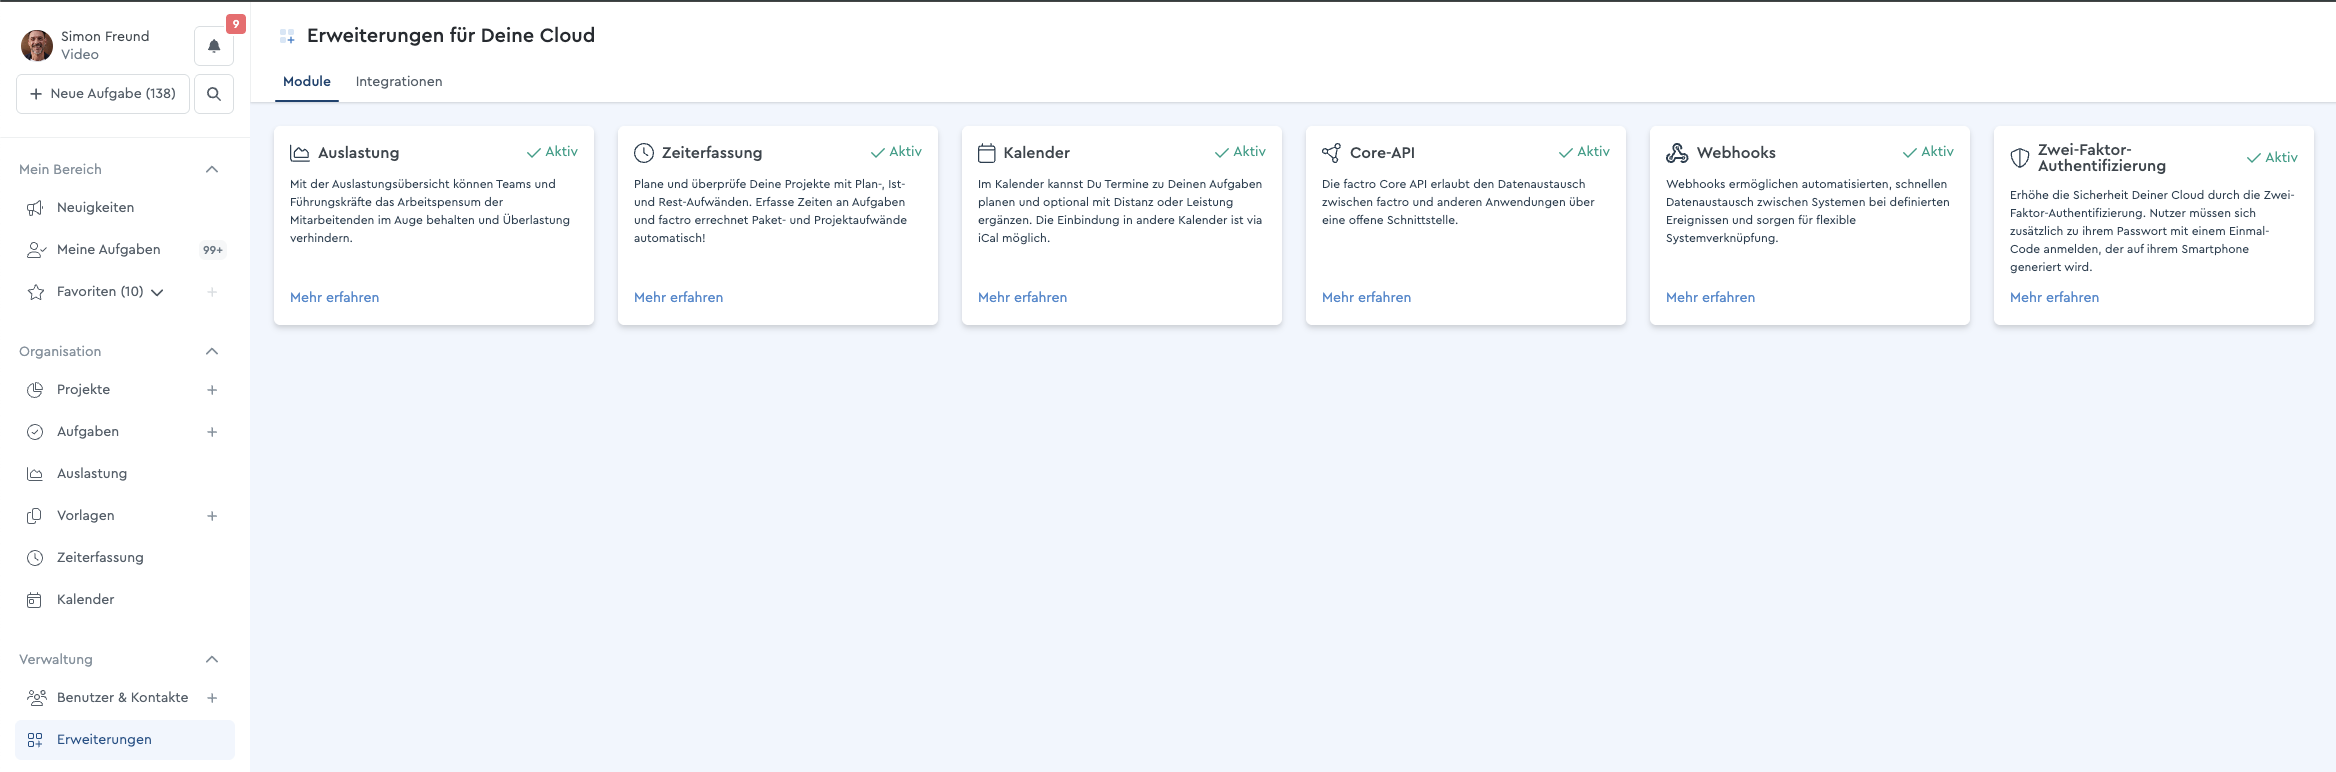Click the Core-API module icon
This screenshot has height=772, width=2336.
click(x=1331, y=153)
